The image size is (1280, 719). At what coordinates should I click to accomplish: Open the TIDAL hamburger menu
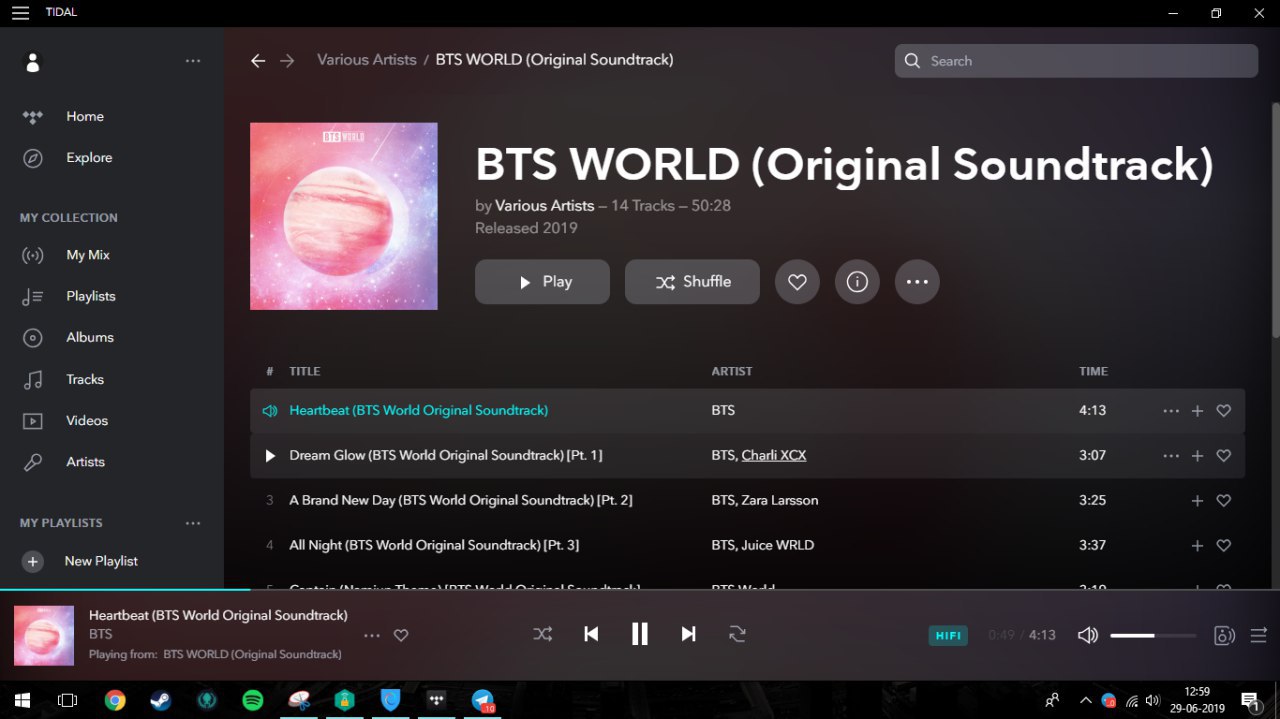tap(20, 13)
